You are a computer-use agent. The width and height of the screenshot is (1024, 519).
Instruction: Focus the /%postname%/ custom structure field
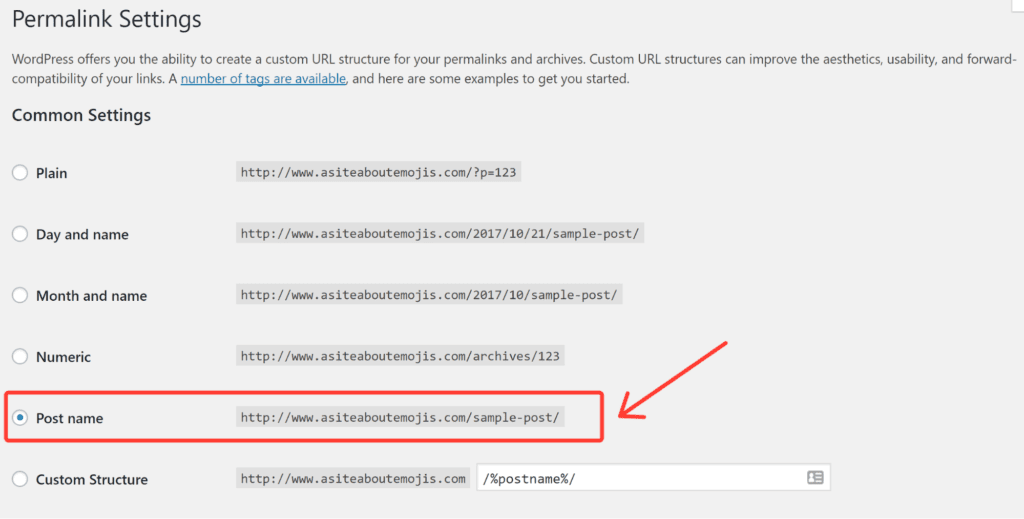click(653, 478)
